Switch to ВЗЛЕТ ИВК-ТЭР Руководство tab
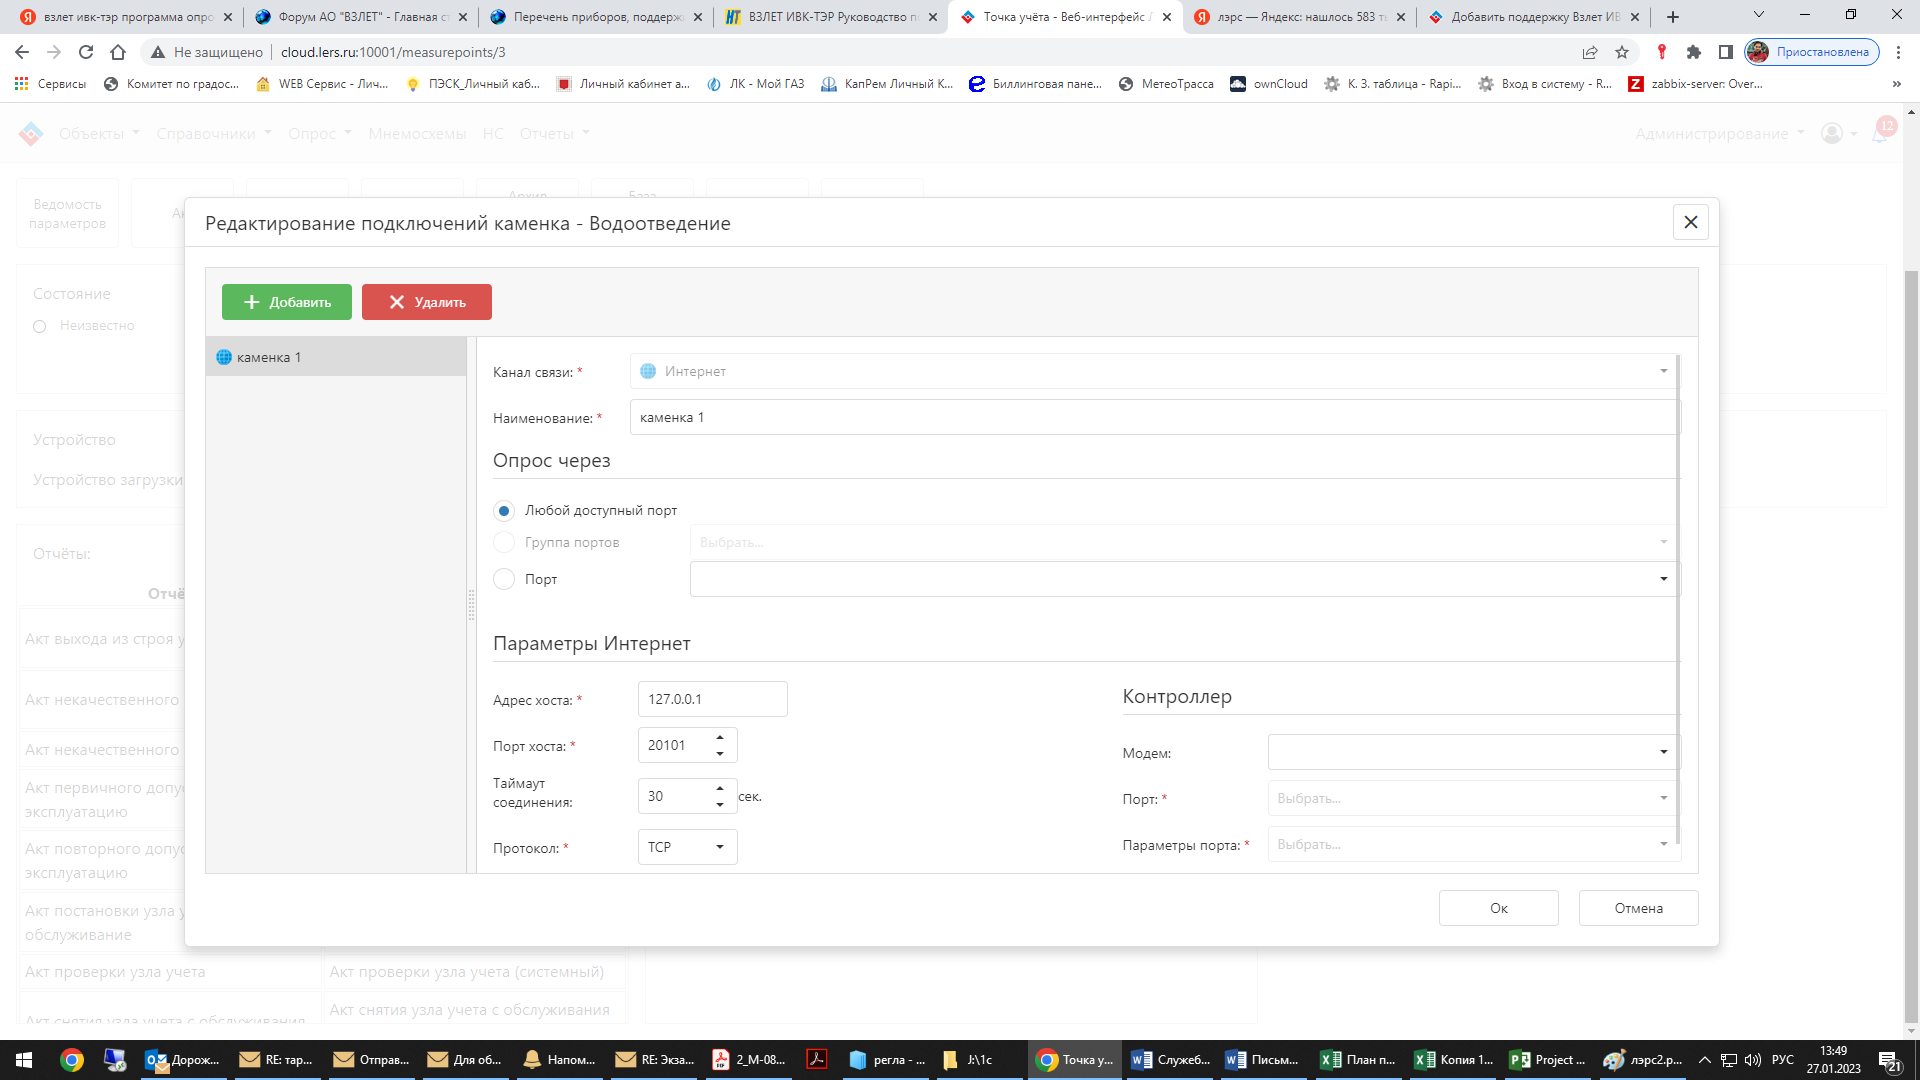 [830, 17]
